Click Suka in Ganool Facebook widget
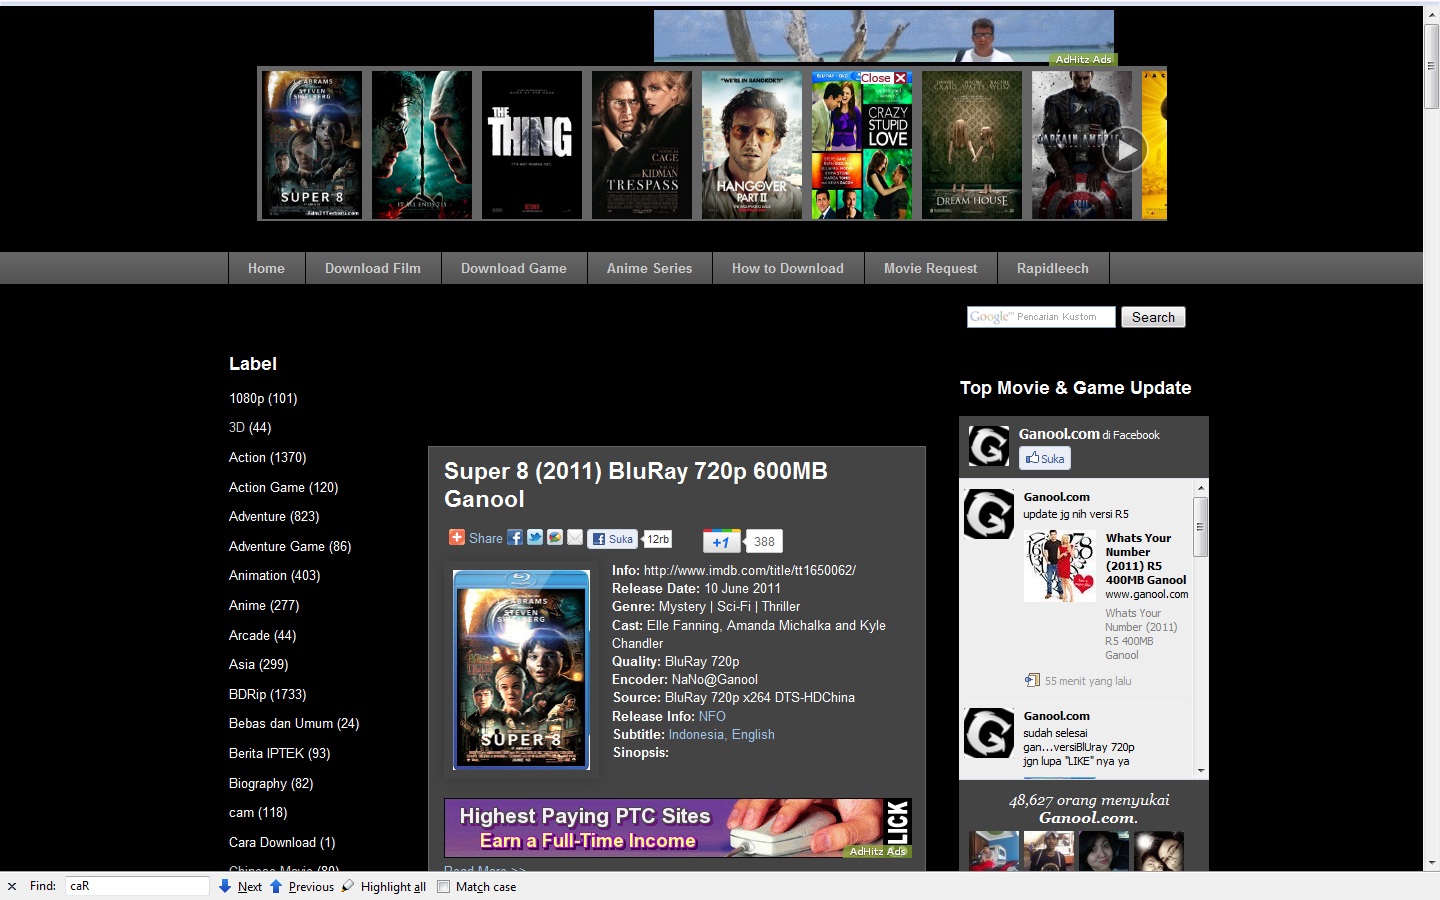The image size is (1440, 900). point(1045,458)
